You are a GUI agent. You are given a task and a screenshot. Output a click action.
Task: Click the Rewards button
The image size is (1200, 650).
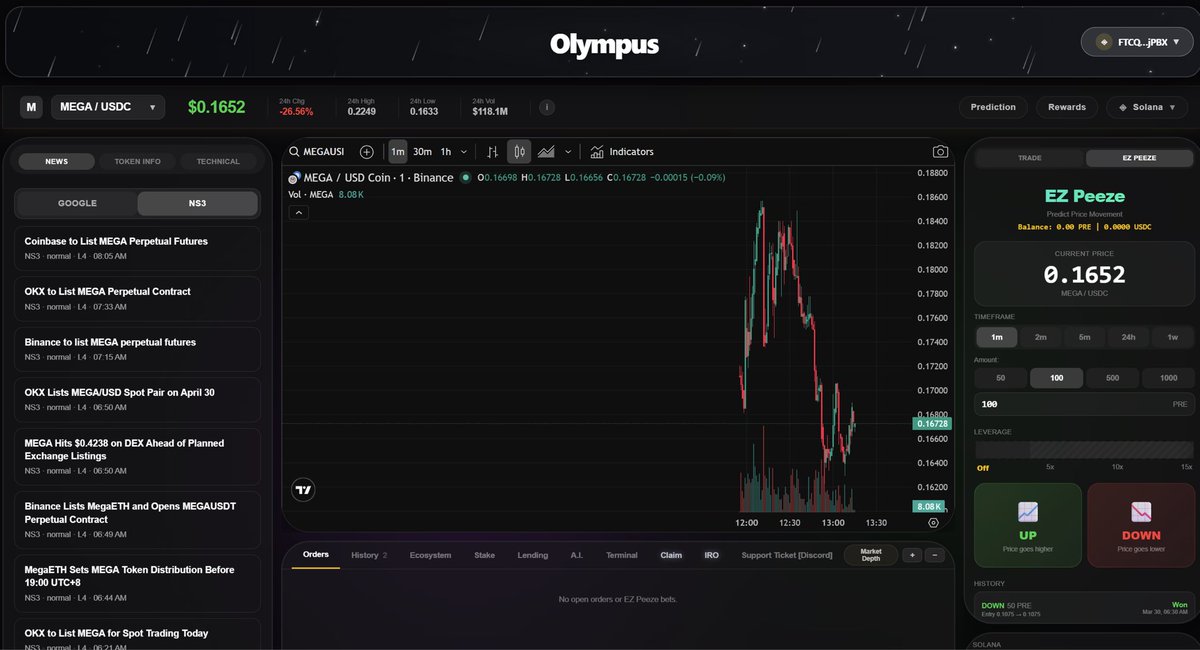pos(1067,107)
